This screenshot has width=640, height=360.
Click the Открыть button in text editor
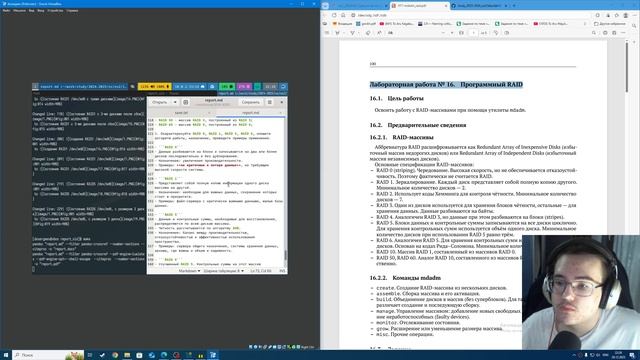pyautogui.click(x=160, y=102)
